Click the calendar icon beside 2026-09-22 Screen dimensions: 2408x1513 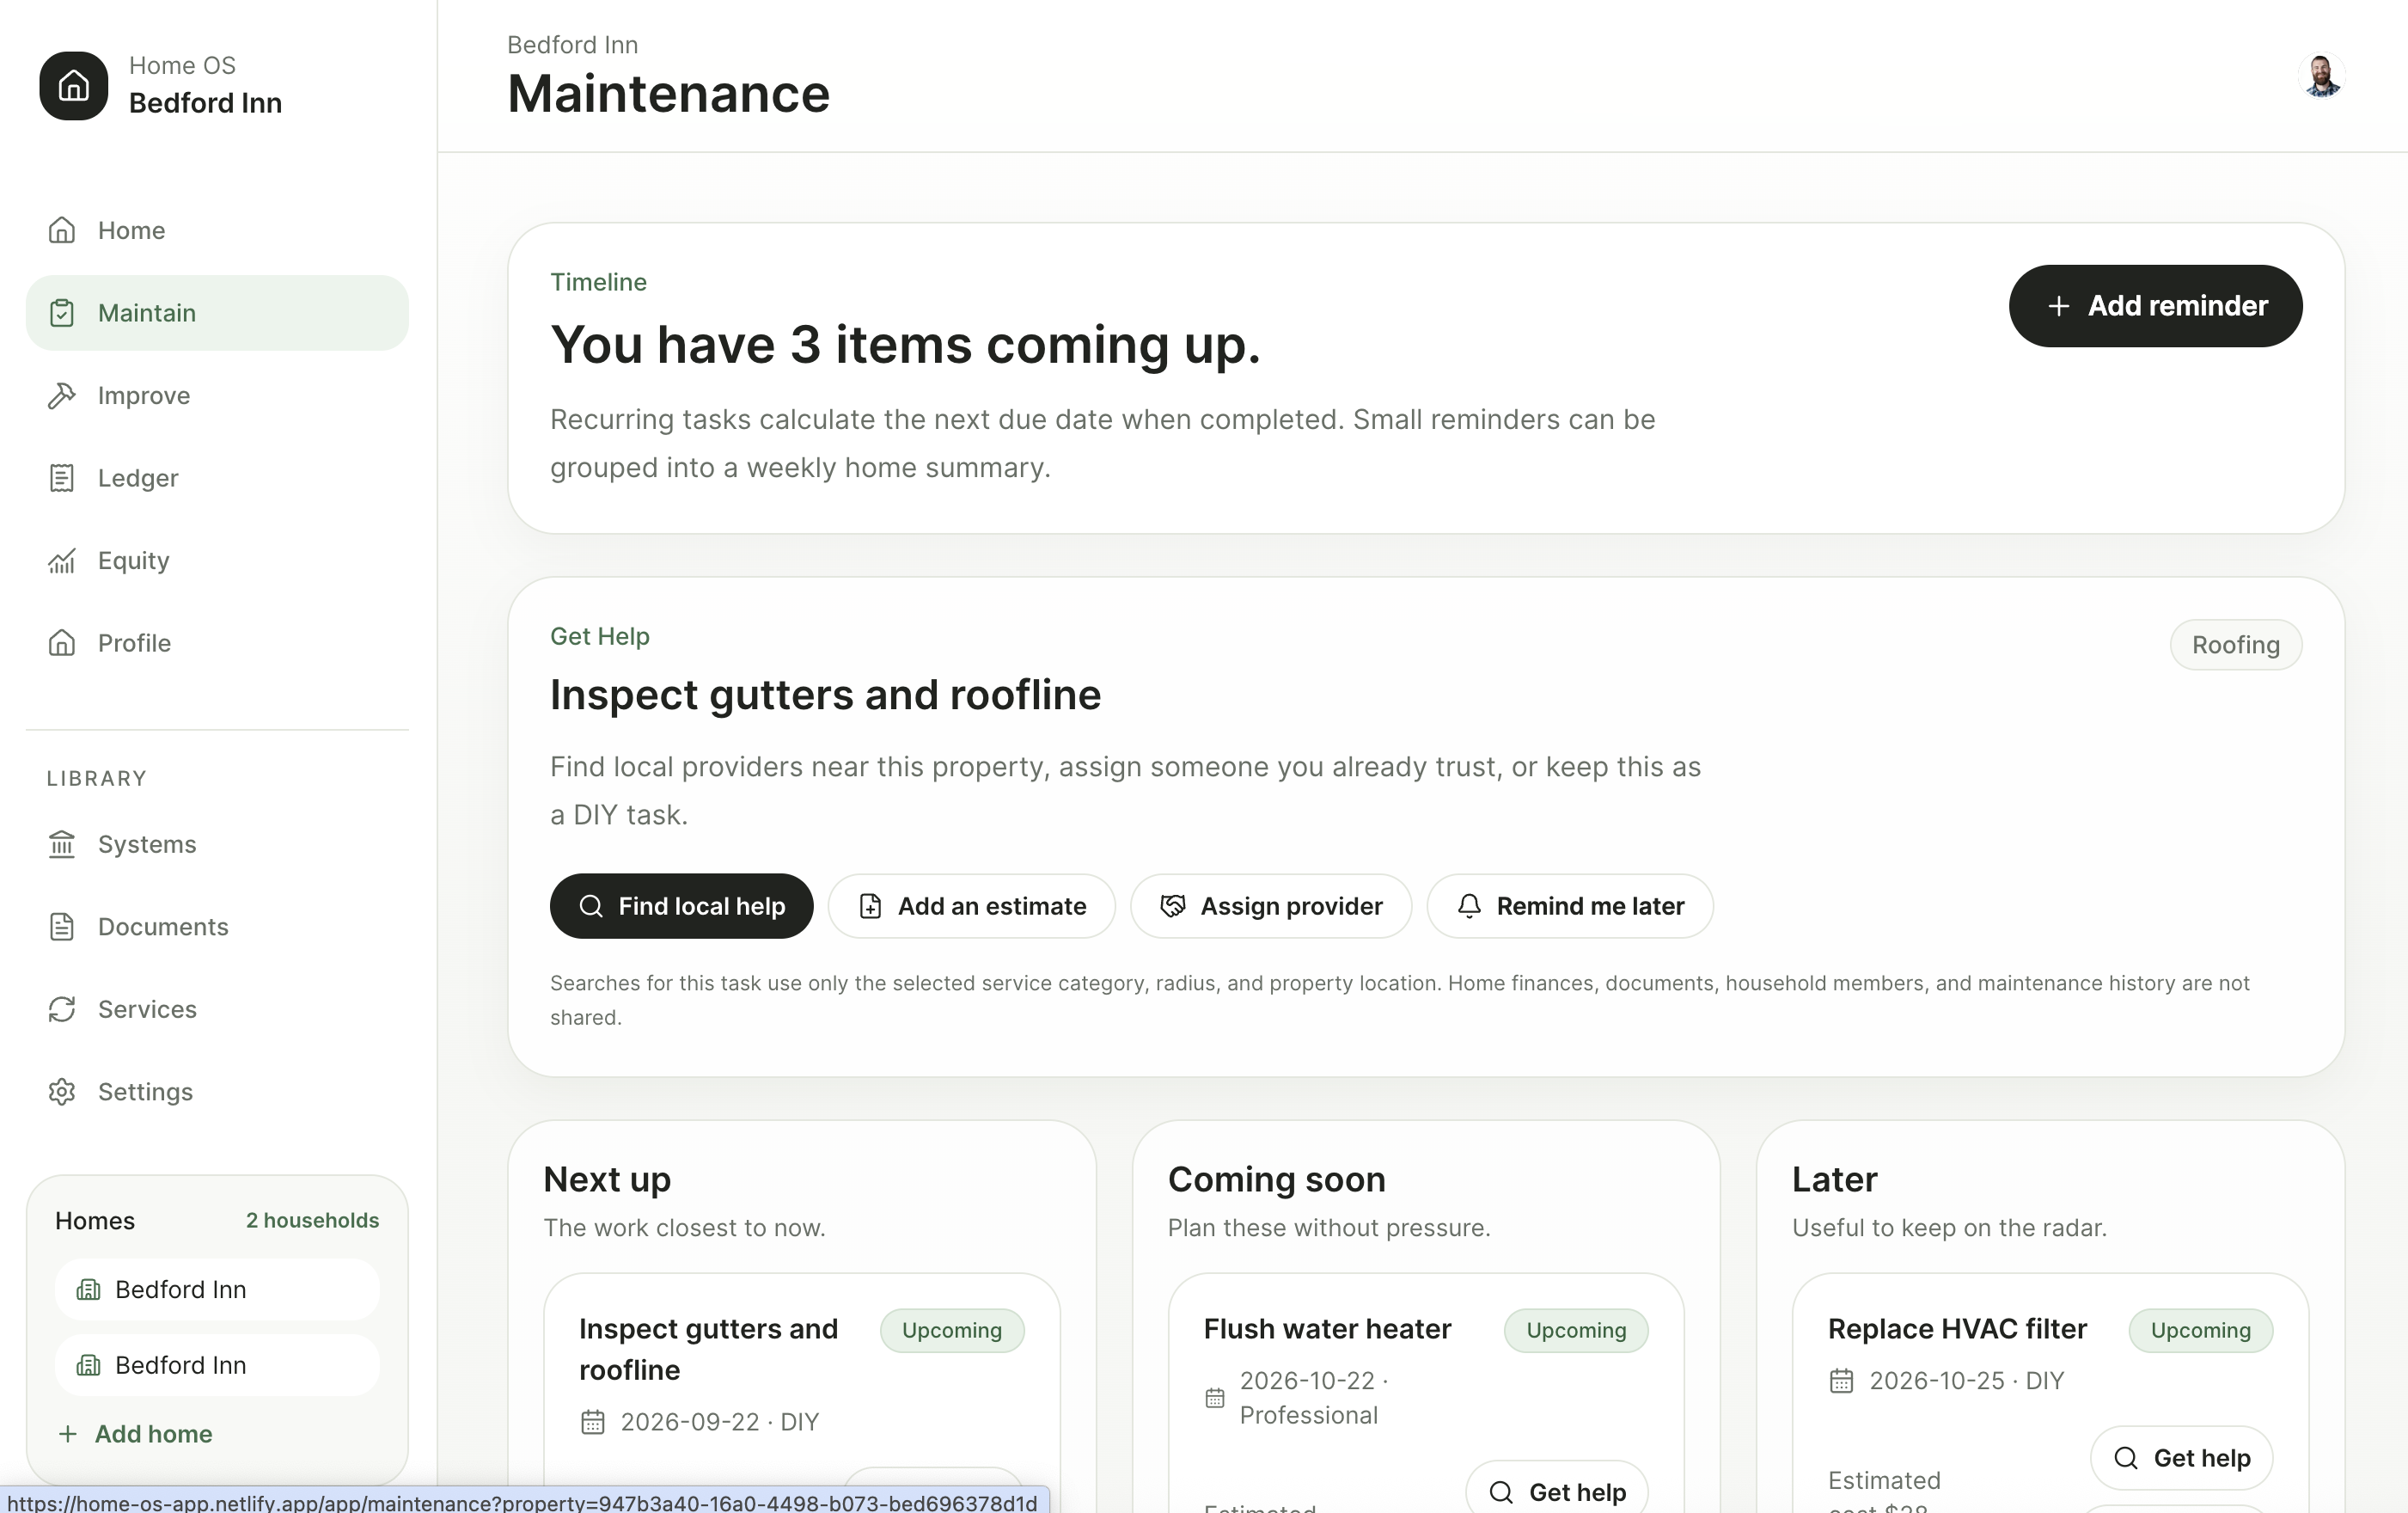coord(593,1422)
